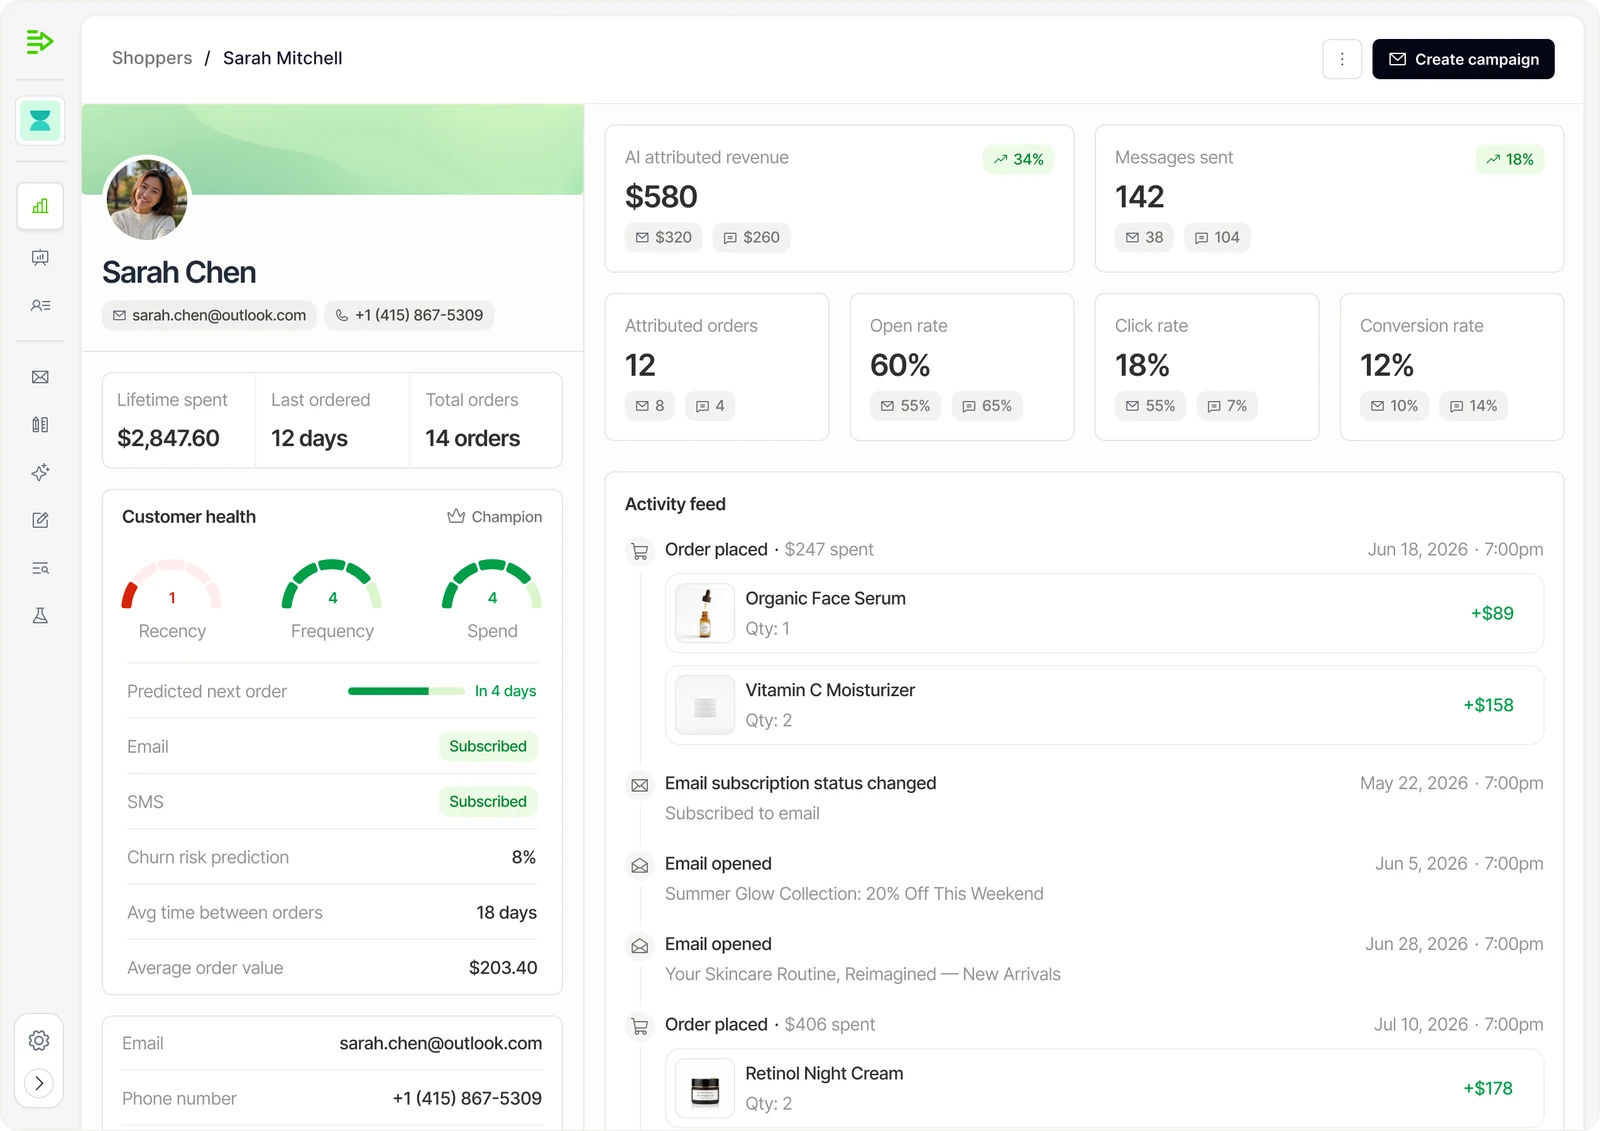This screenshot has height=1131, width=1600.
Task: Click the Create campaign button
Action: pos(1463,59)
